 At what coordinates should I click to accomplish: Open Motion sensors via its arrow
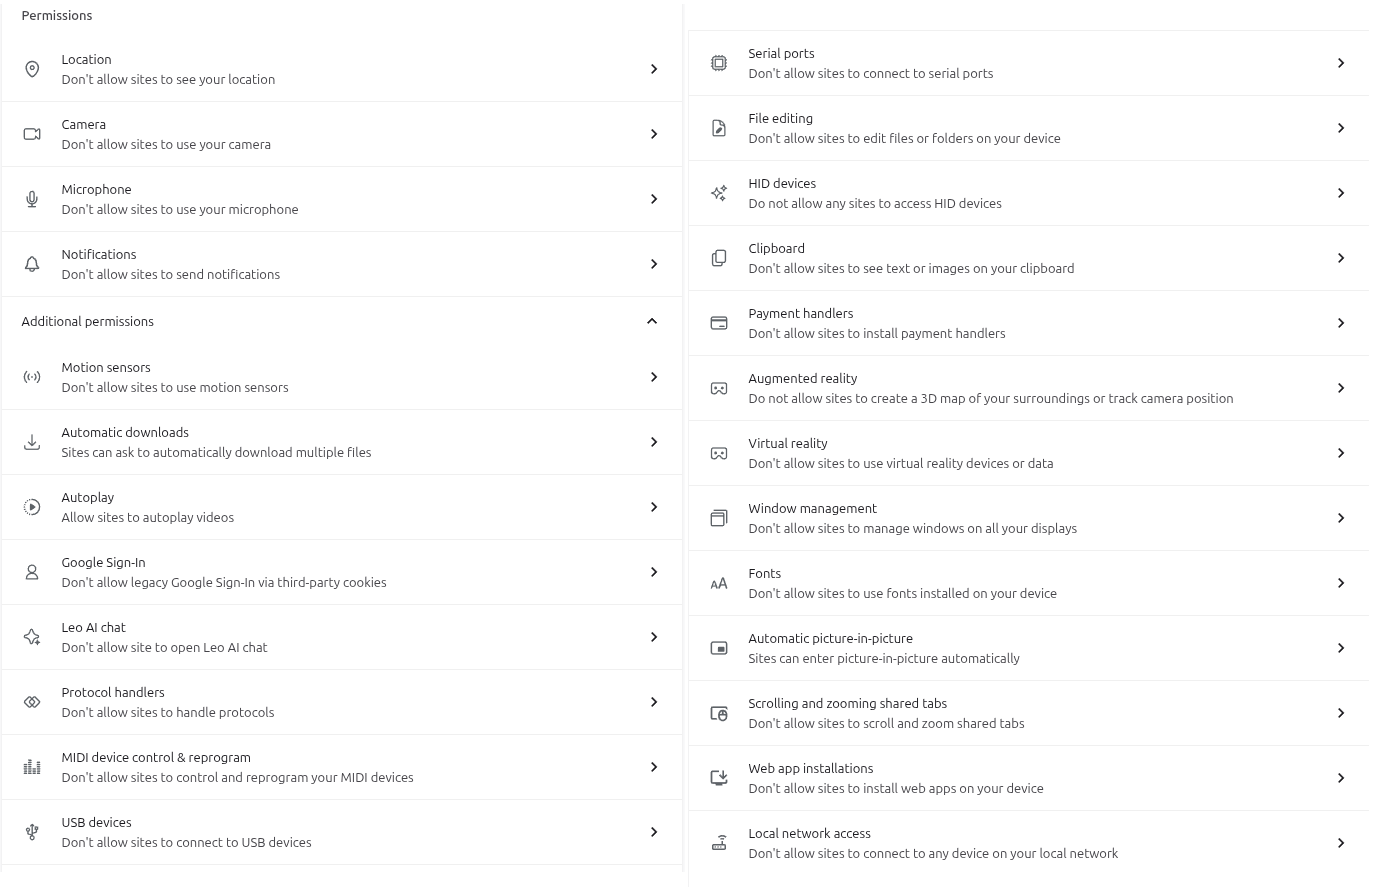tap(654, 377)
